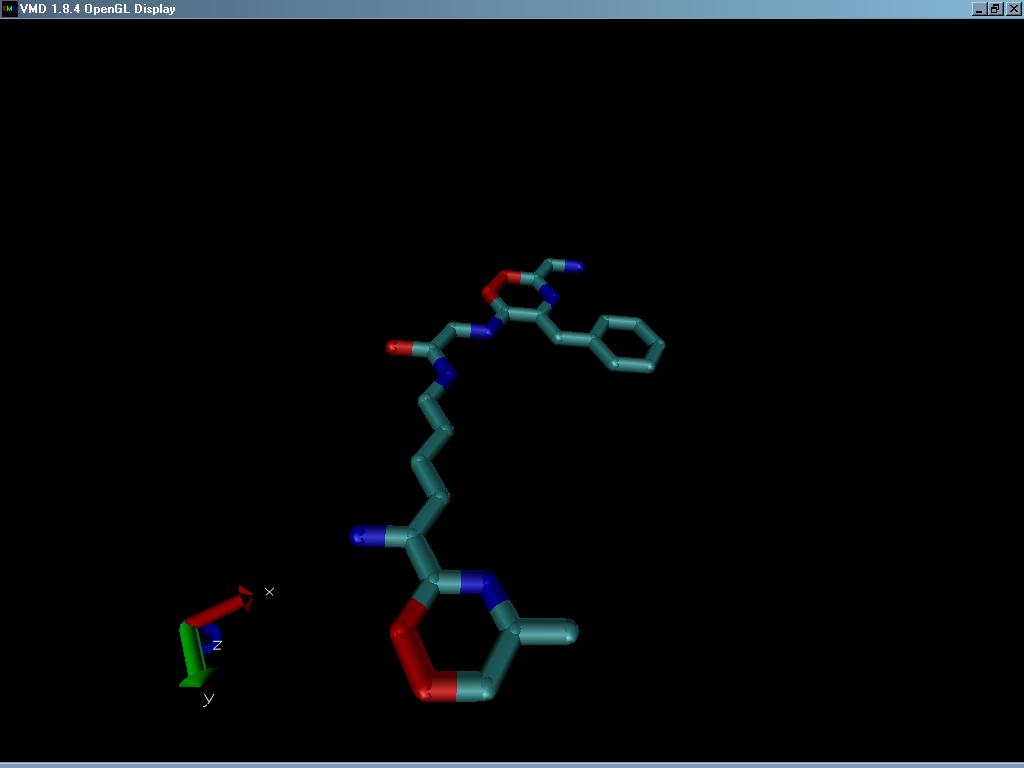Image resolution: width=1024 pixels, height=768 pixels.
Task: Minimize the VMD OpenGL Display window
Action: point(979,8)
